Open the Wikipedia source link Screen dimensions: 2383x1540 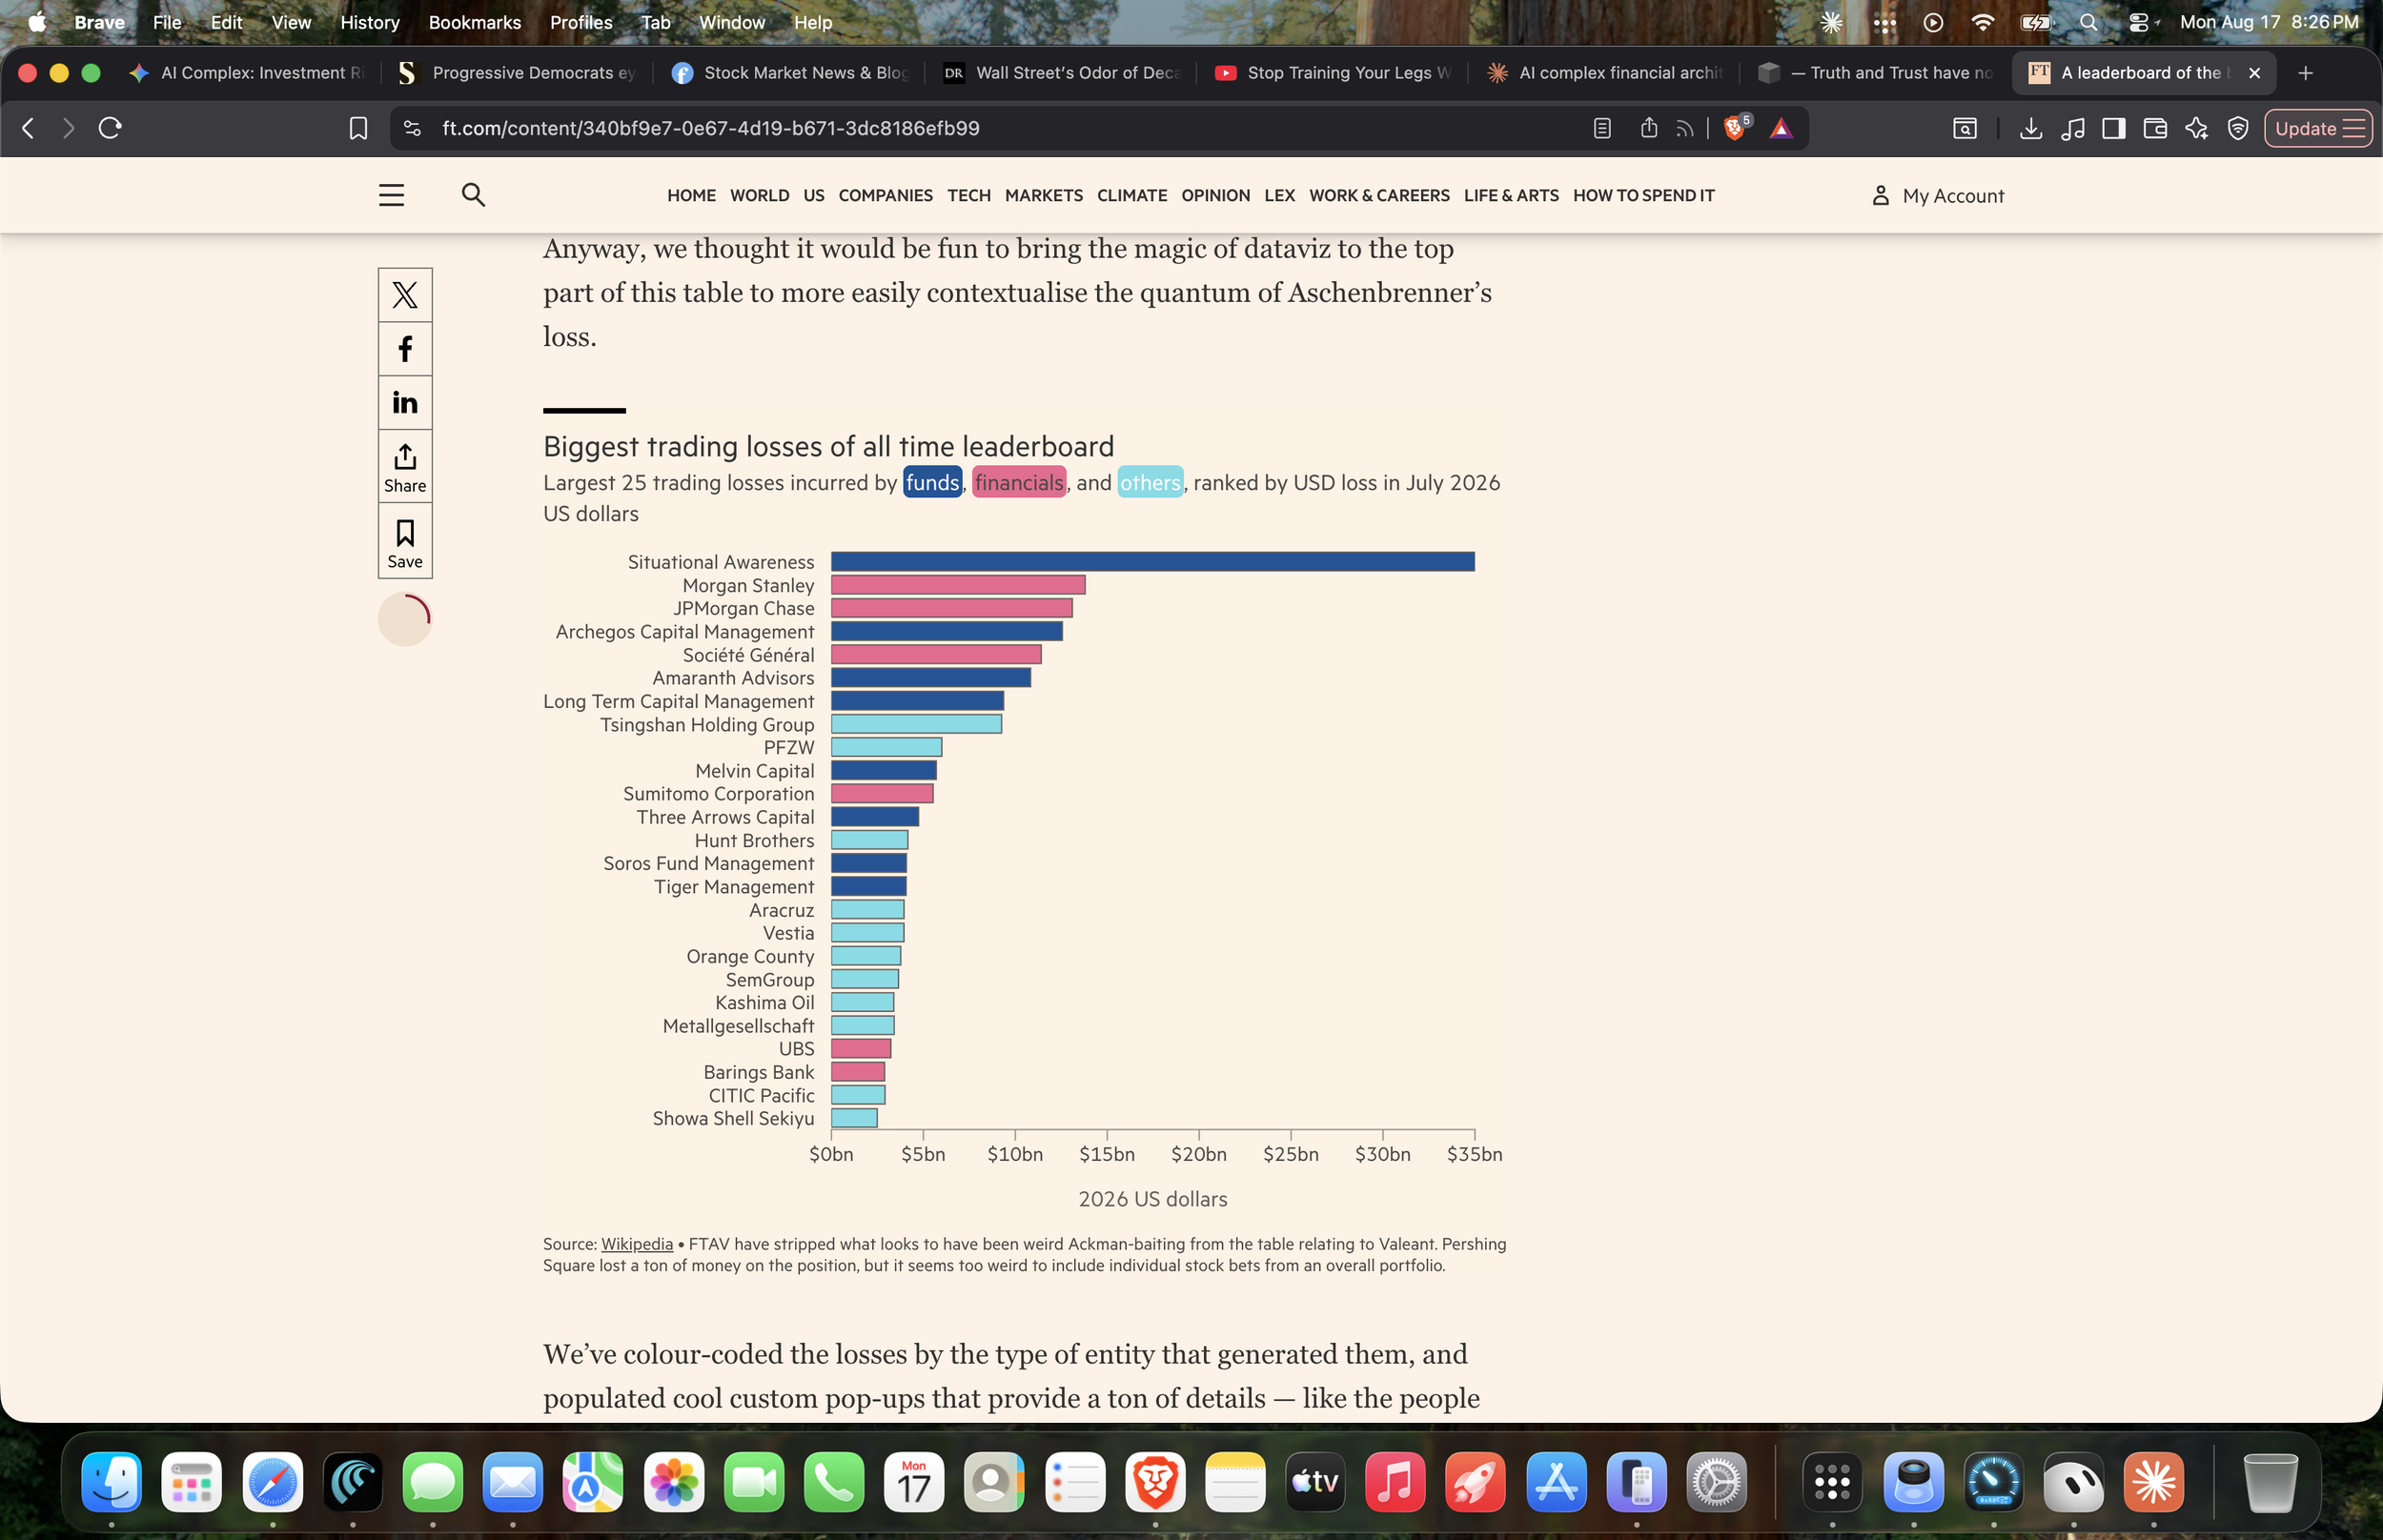click(x=636, y=1244)
